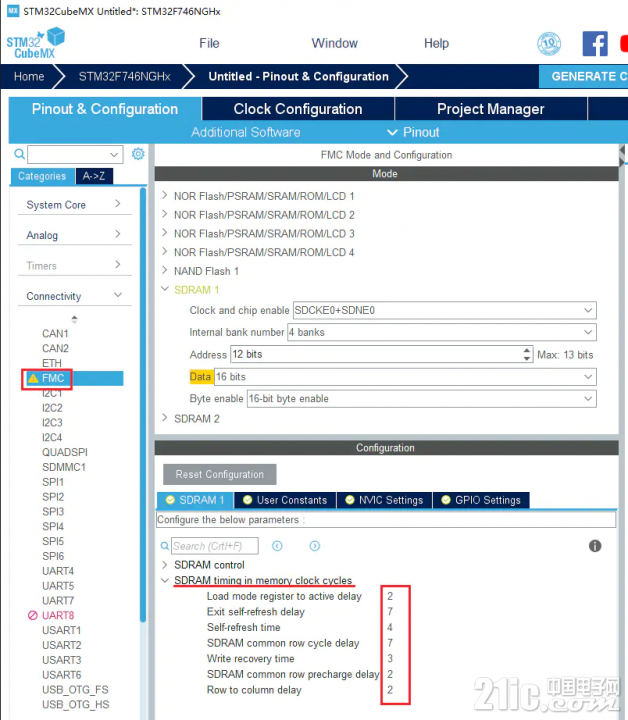Open the Pinout dropdown menu
The image size is (628, 720).
[x=413, y=132]
